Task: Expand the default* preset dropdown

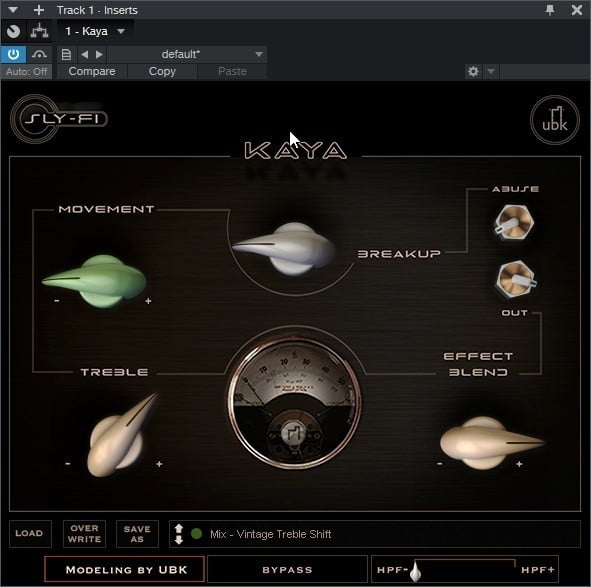Action: (259, 54)
